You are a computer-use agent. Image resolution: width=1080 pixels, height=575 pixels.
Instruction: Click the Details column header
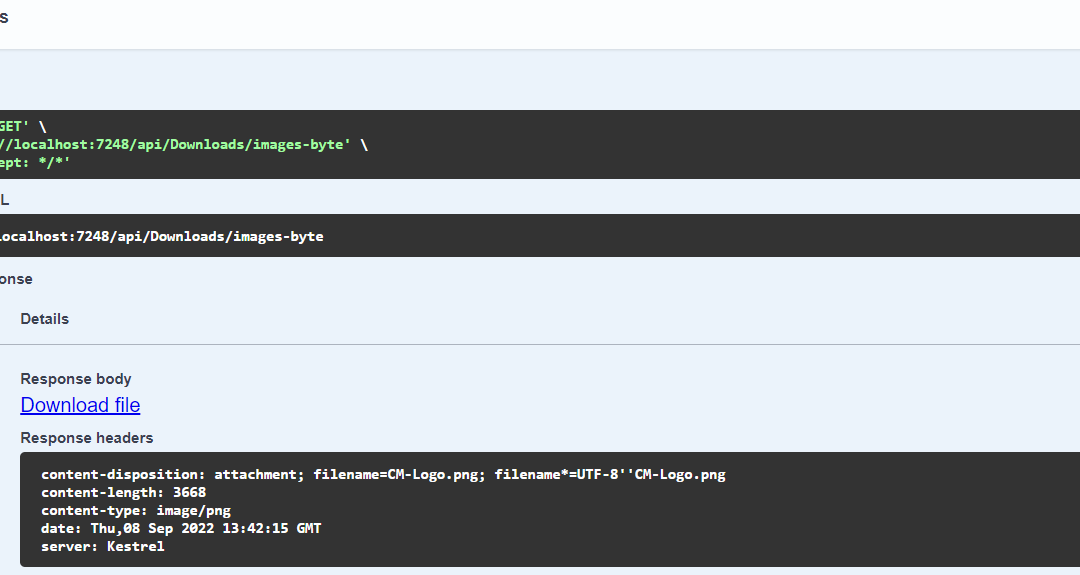(x=45, y=319)
